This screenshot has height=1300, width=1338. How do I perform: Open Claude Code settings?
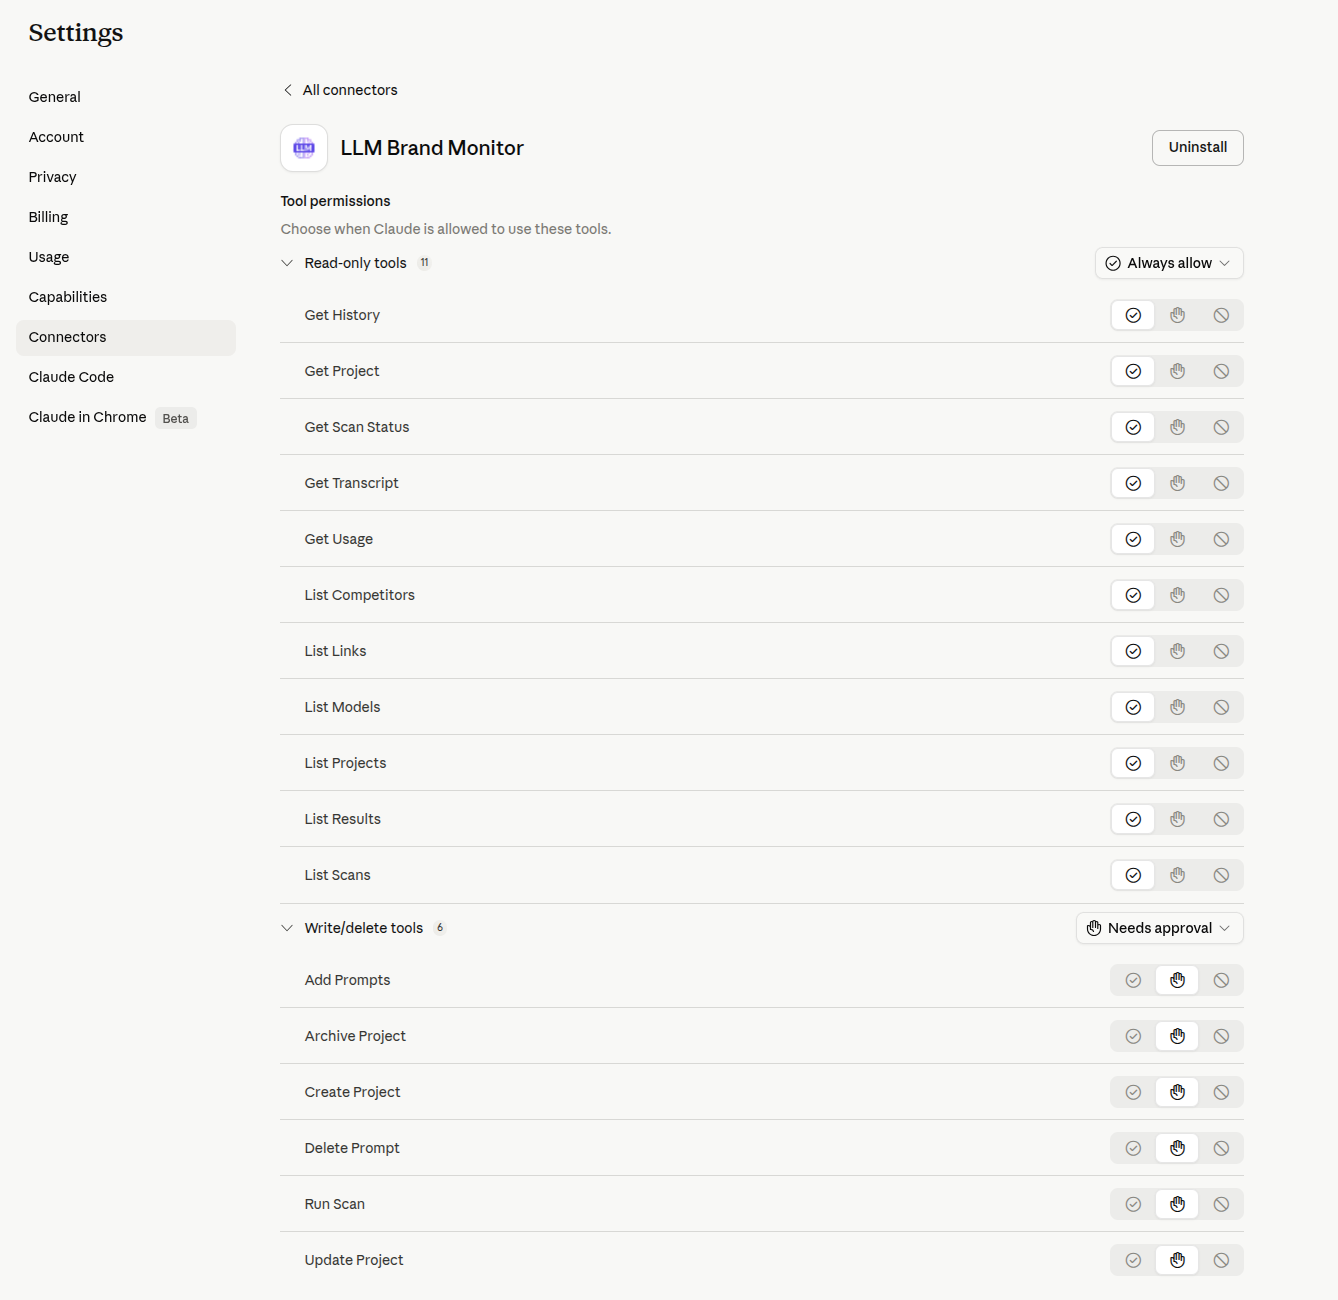tap(126, 377)
